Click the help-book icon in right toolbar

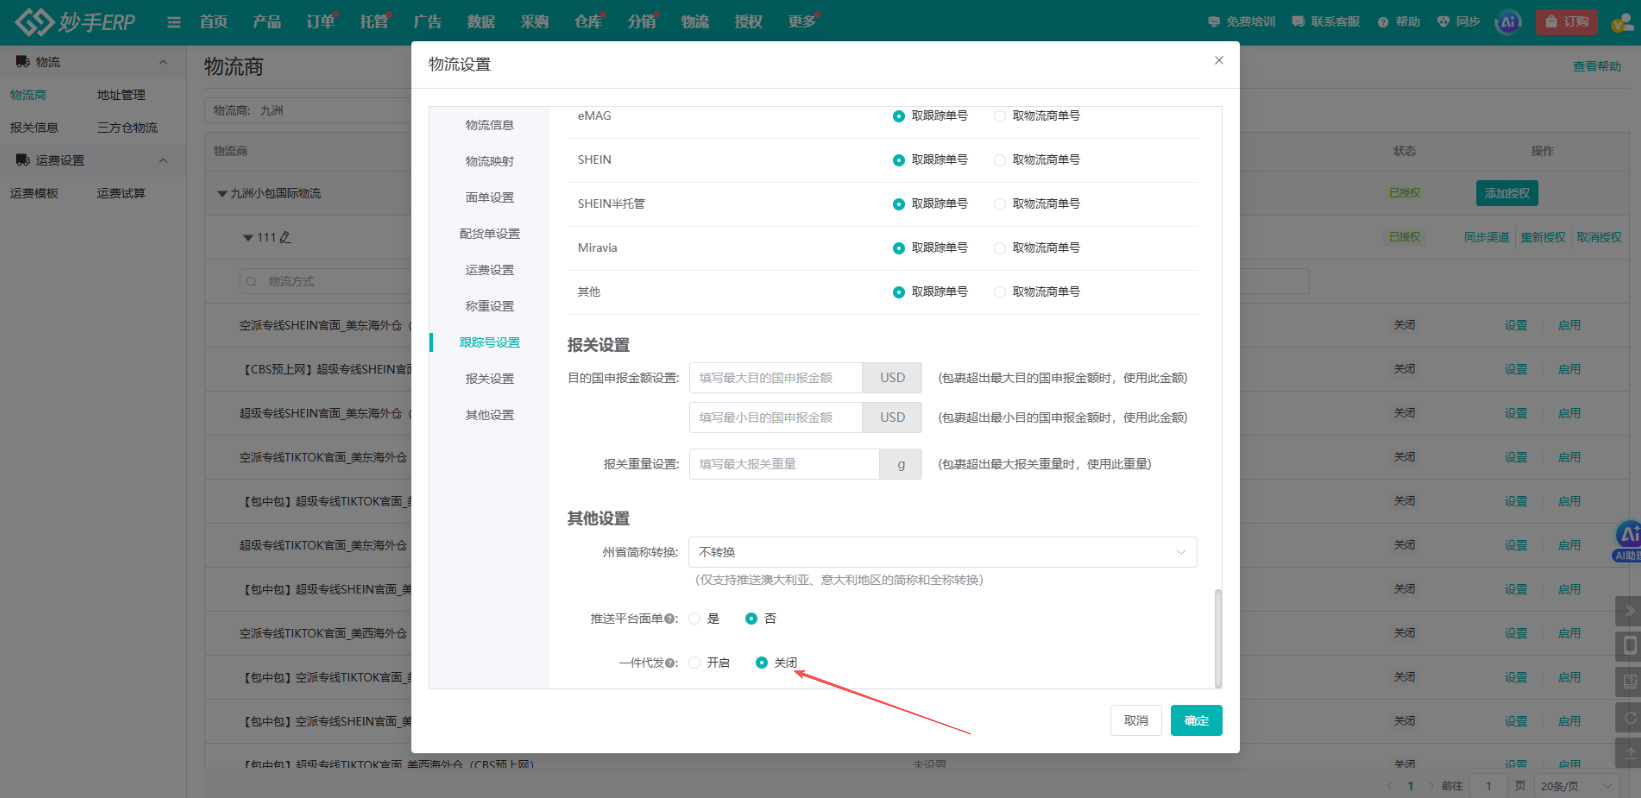coord(1629,681)
